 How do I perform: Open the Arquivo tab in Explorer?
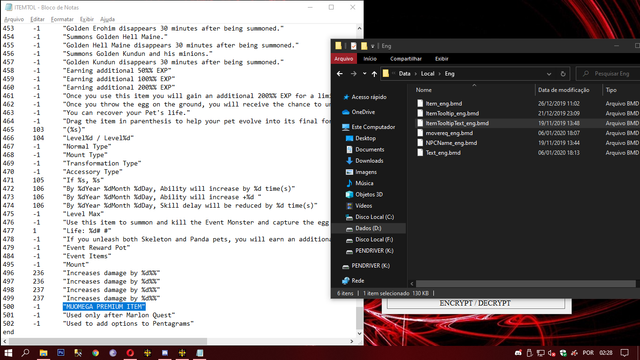pos(344,59)
